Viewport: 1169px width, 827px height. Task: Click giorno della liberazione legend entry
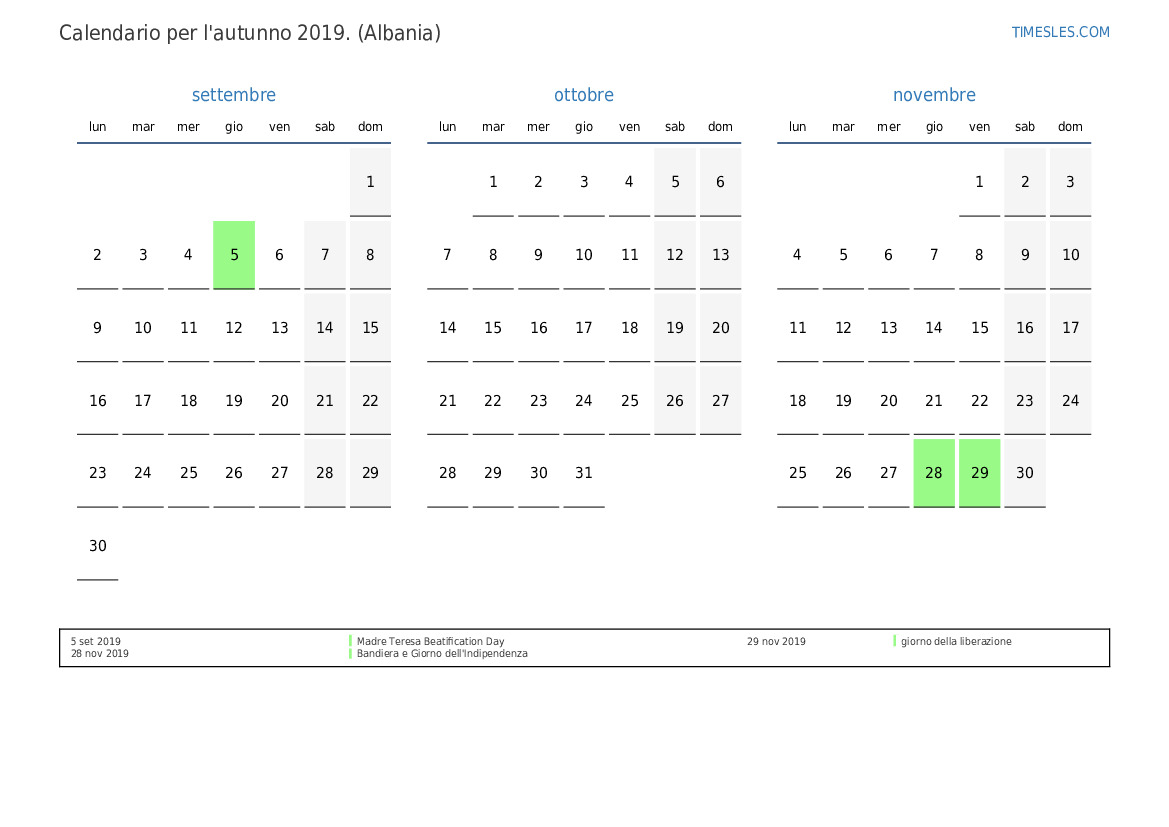(x=956, y=642)
